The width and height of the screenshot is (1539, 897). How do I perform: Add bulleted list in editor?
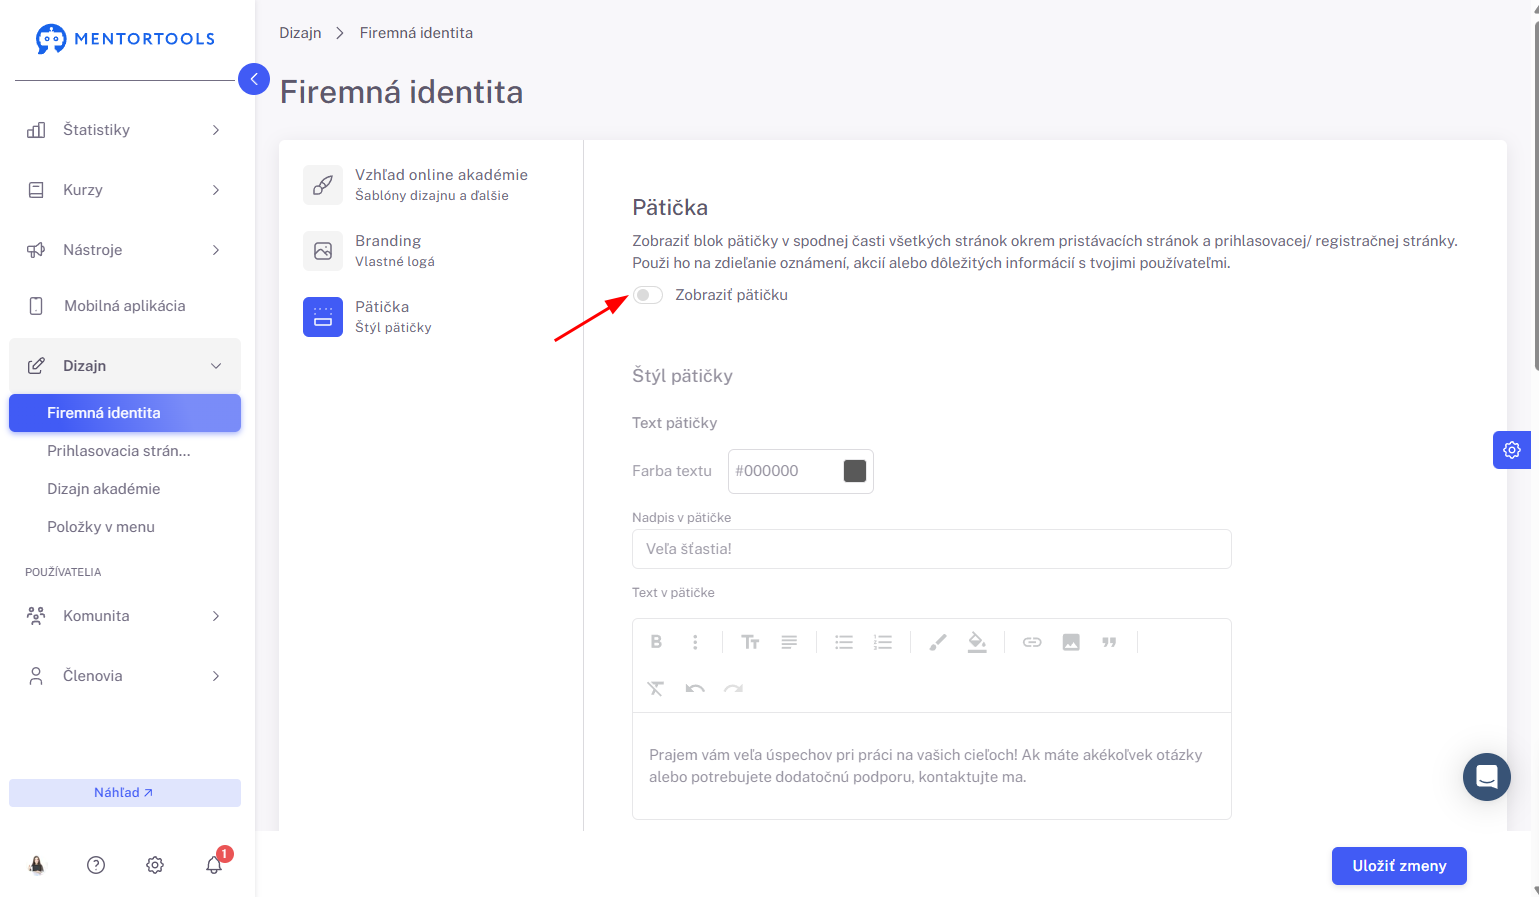click(844, 642)
